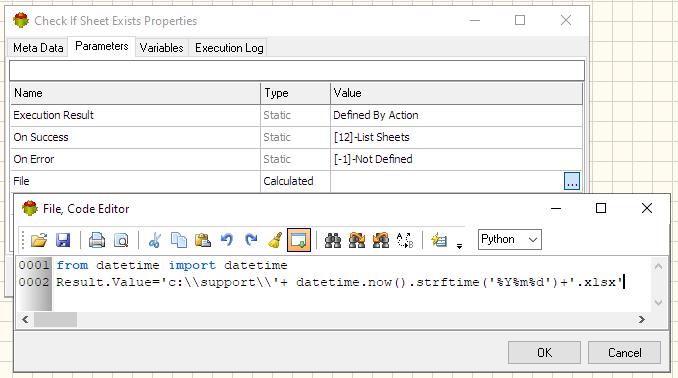
Task: Save code with the floppy disk icon
Action: pos(63,240)
